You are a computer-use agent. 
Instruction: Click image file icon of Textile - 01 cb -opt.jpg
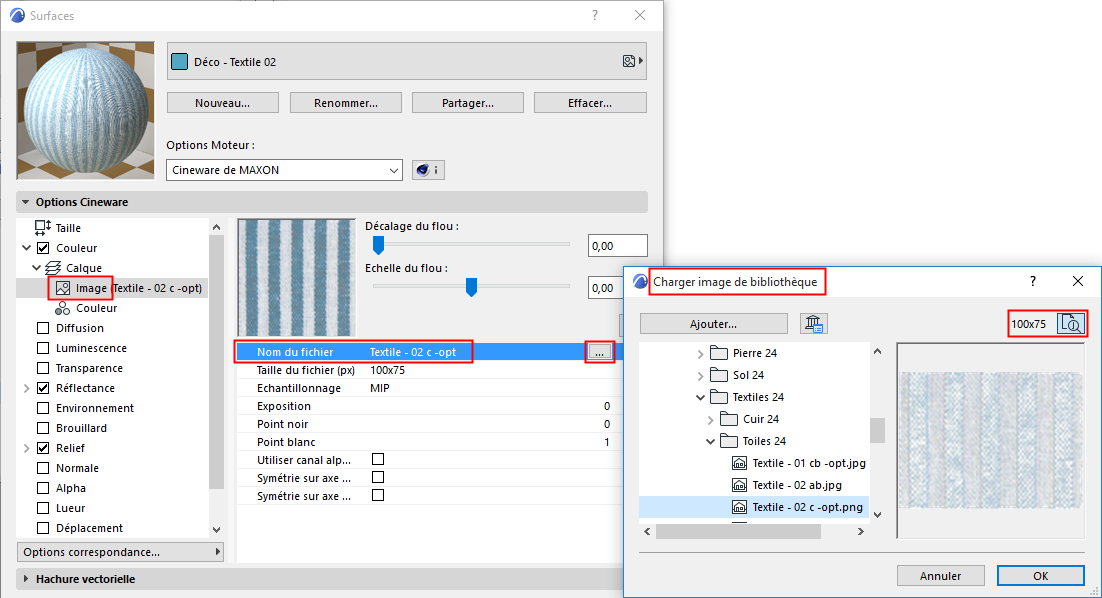pyautogui.click(x=739, y=463)
